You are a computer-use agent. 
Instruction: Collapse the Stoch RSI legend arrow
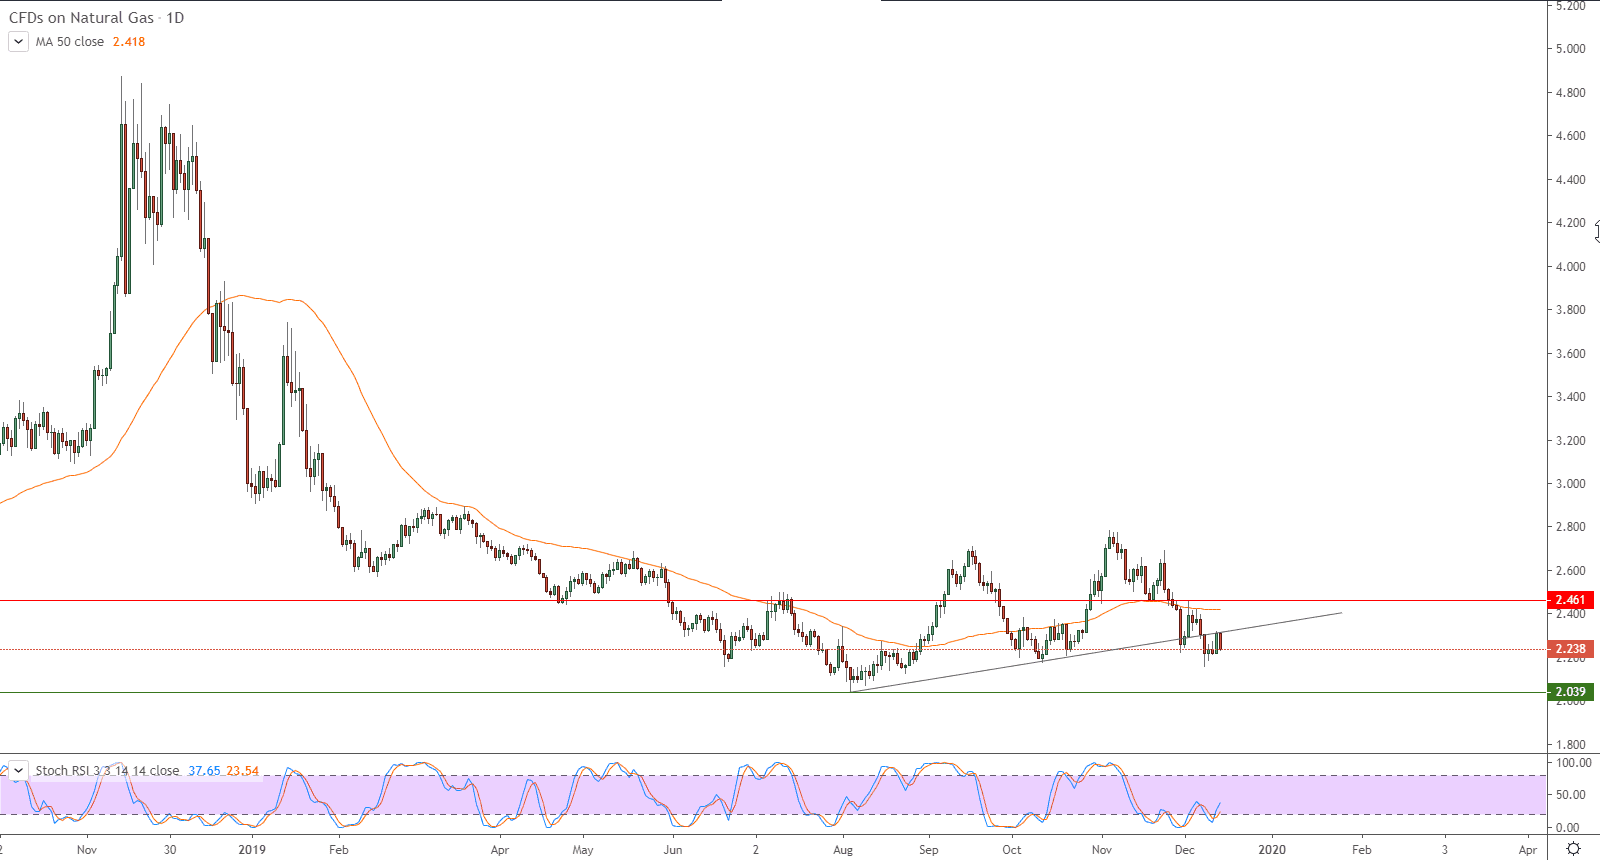18,770
